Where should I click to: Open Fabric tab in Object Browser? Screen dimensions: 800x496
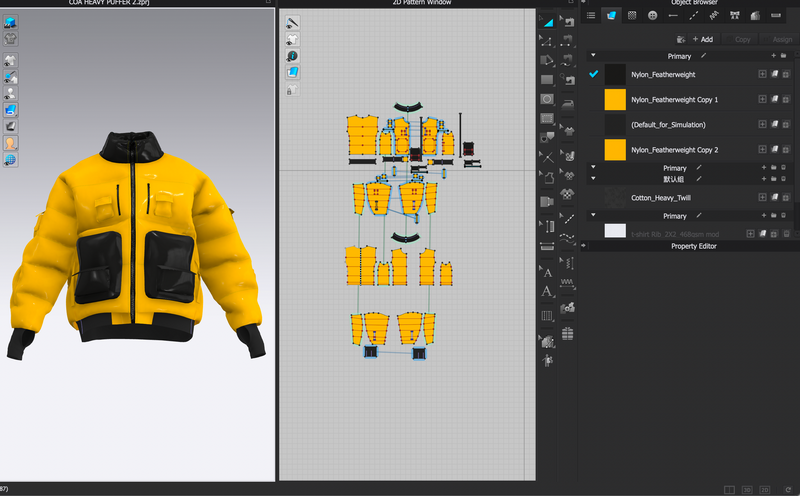coord(611,15)
